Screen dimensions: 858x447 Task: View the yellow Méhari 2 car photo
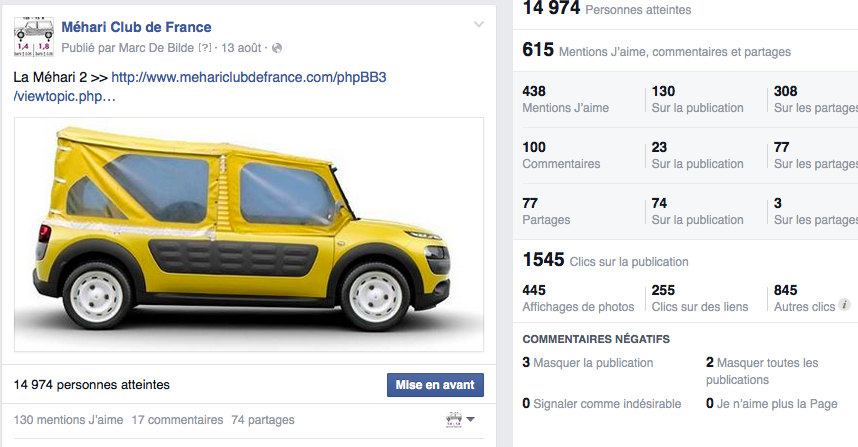click(249, 234)
